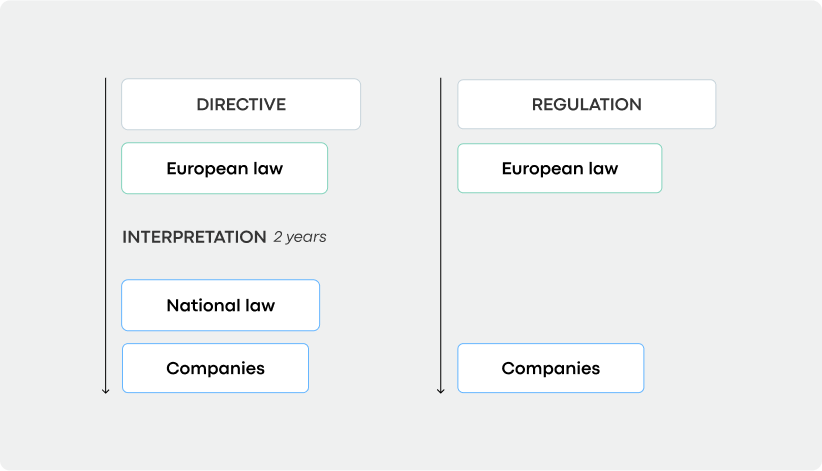Select European law box under REGULATION
The height and width of the screenshot is (471, 822).
560,168
